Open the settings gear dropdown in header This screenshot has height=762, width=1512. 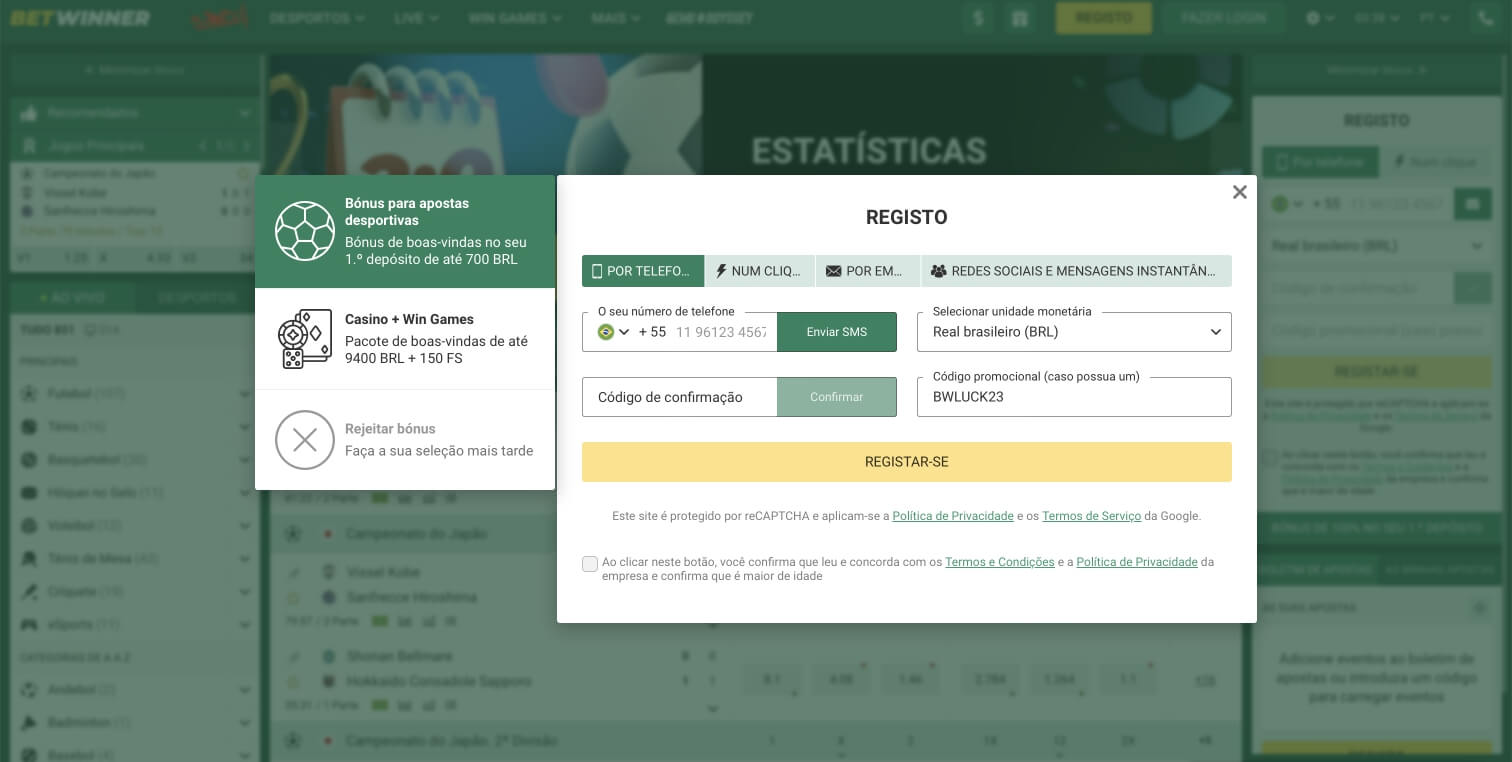(1320, 18)
